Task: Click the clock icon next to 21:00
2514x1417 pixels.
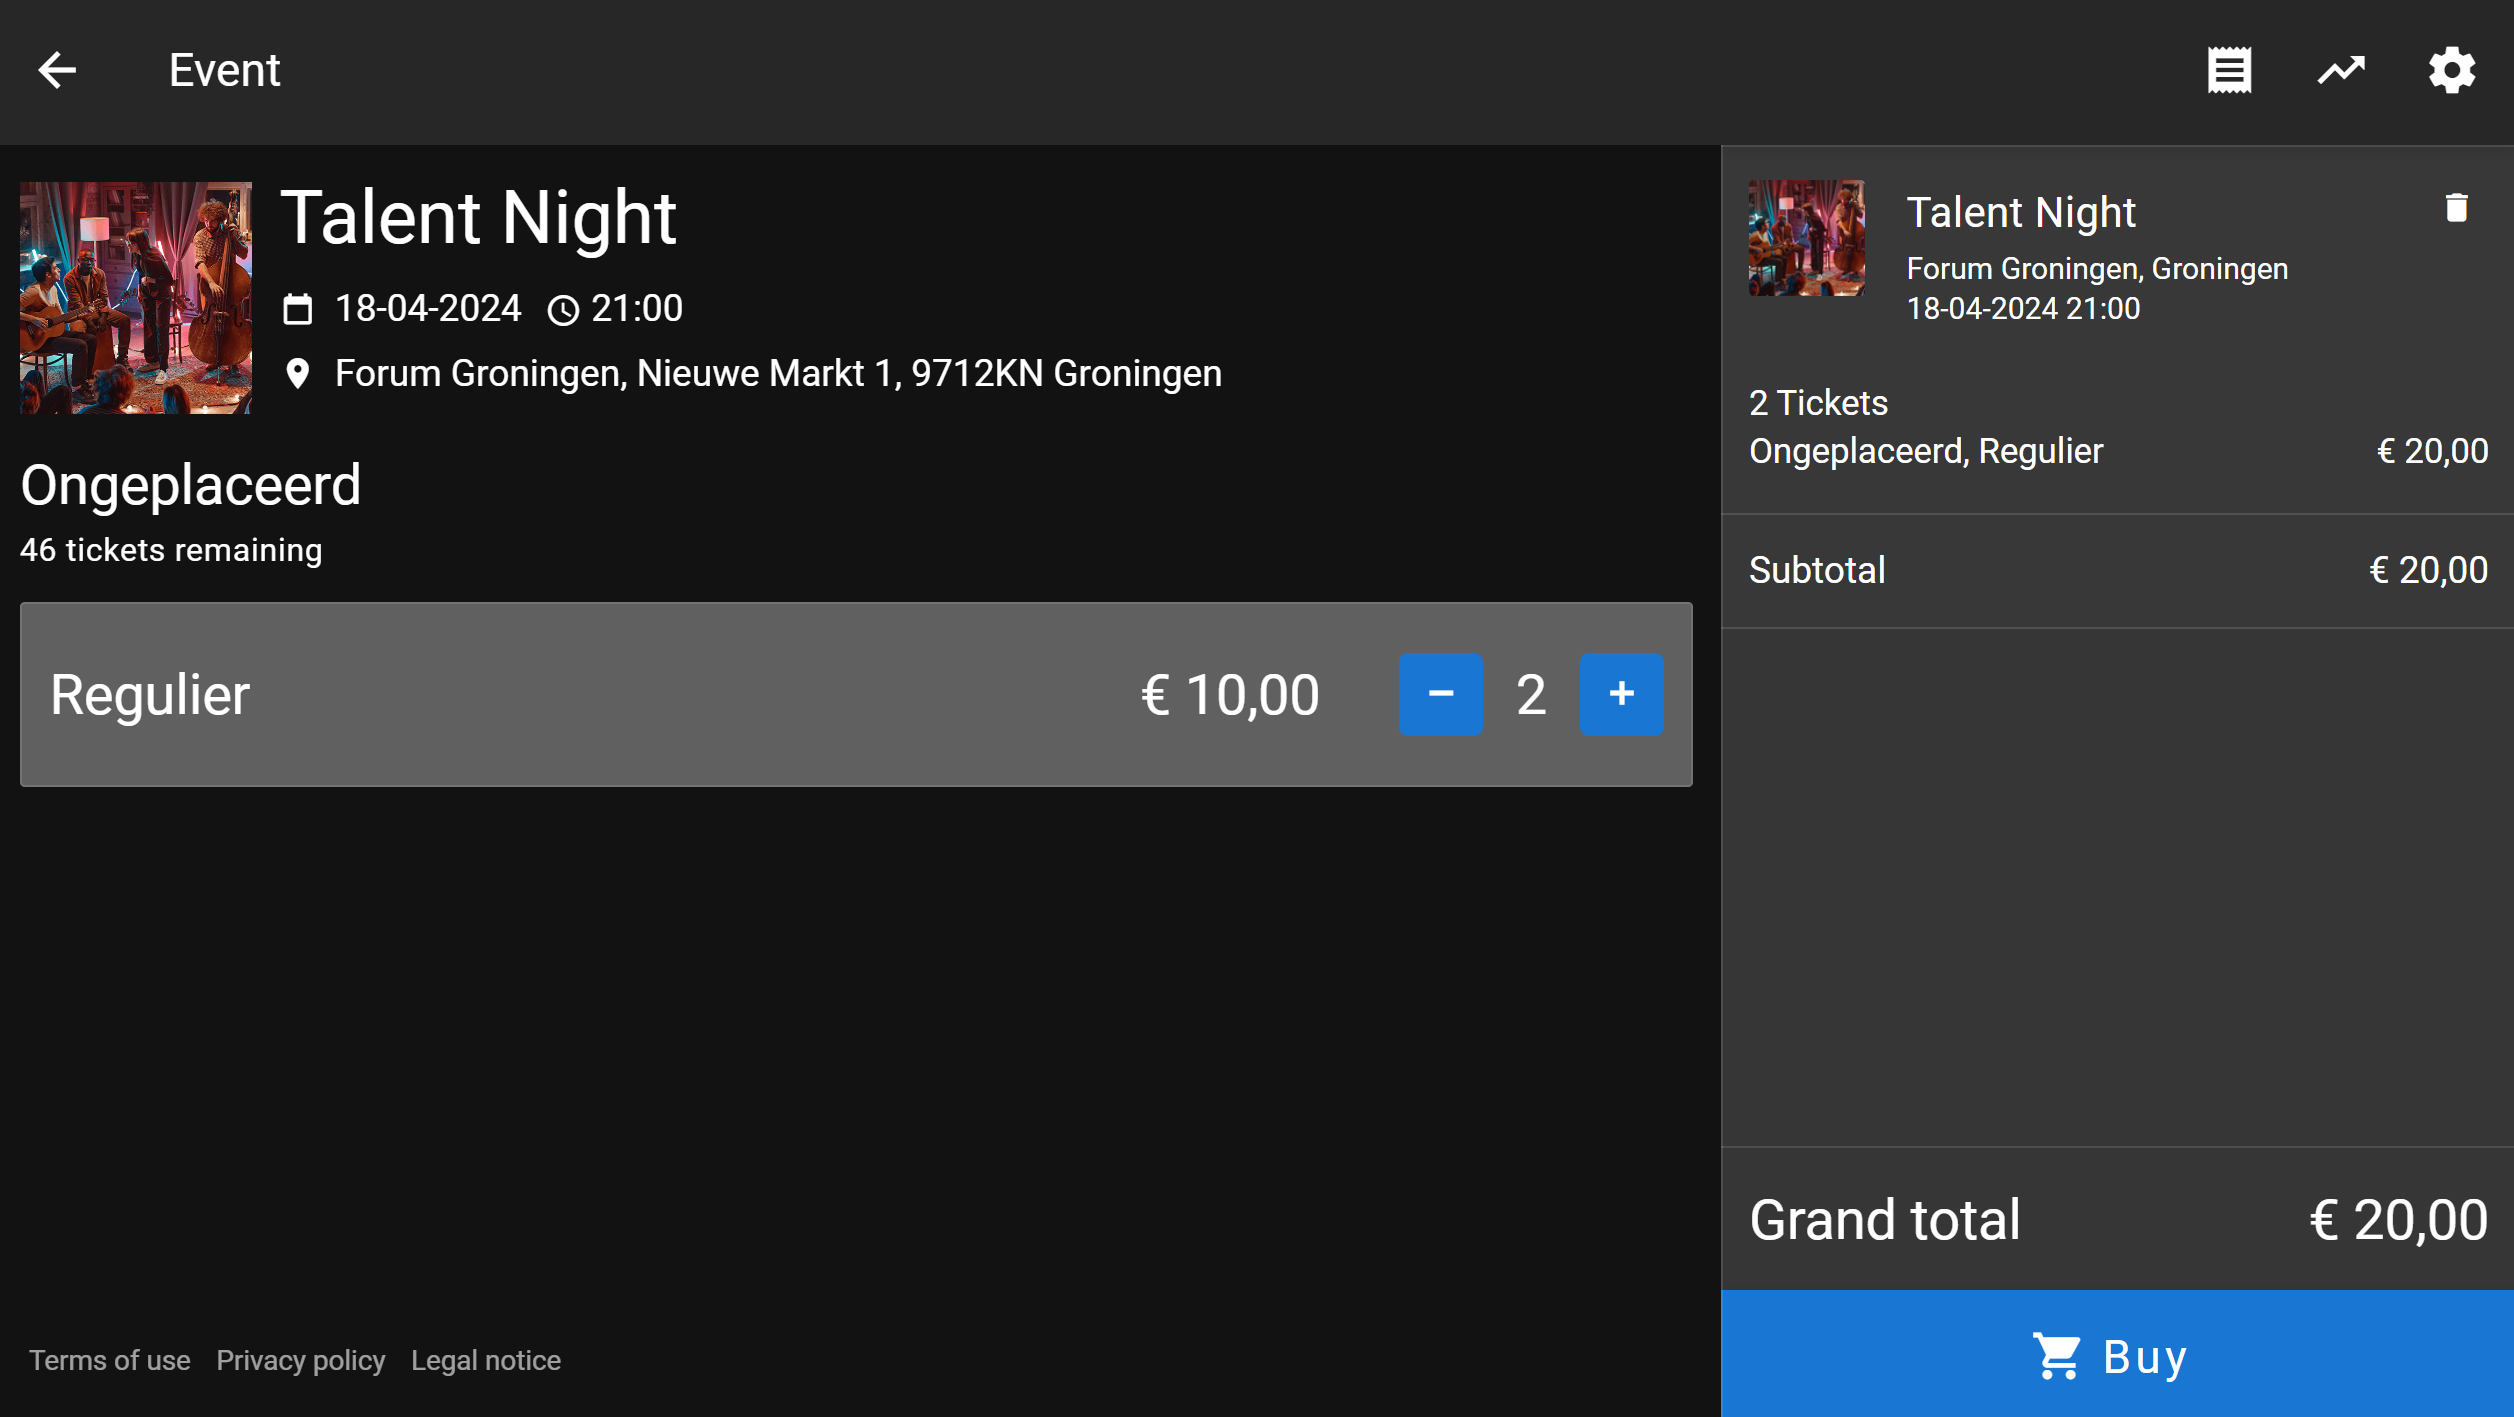Action: (x=563, y=310)
